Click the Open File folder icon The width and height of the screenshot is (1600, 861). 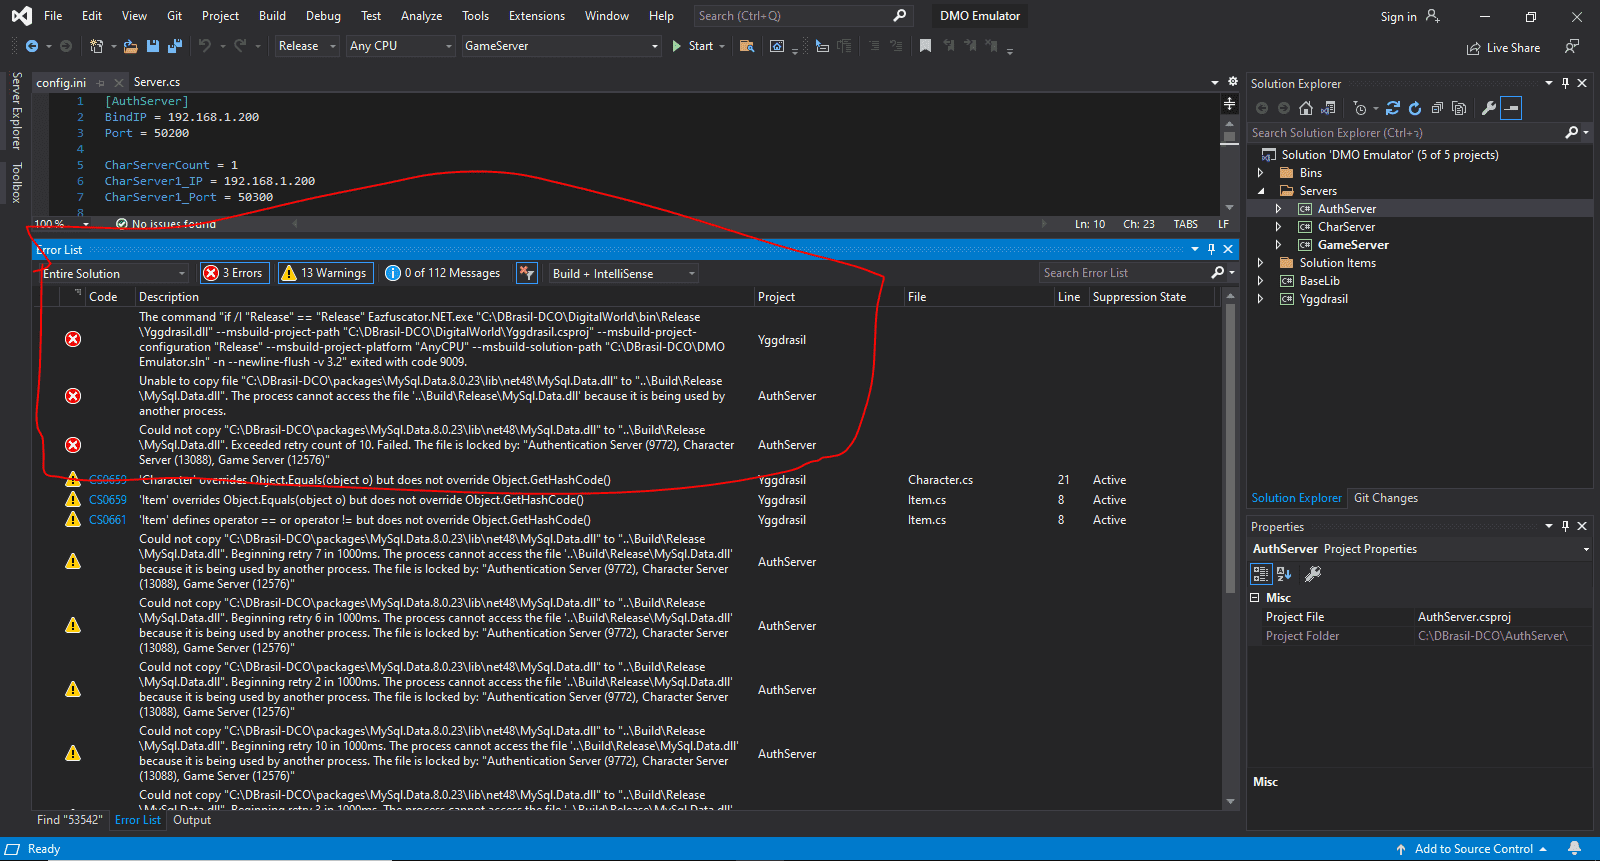click(x=132, y=46)
